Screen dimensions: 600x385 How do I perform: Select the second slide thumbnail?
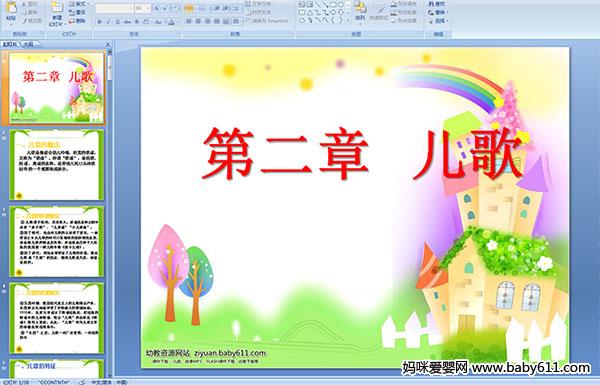(57, 165)
